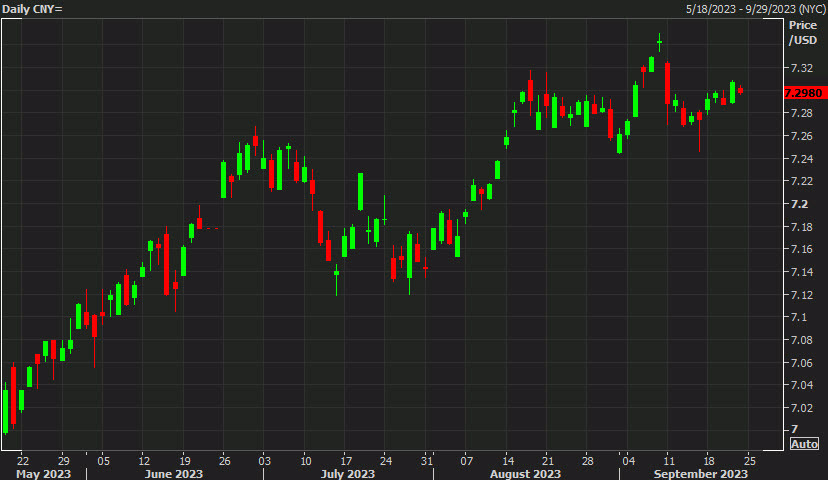Image resolution: width=828 pixels, height=480 pixels.
Task: Click the August 2023 month label
Action: [x=525, y=474]
